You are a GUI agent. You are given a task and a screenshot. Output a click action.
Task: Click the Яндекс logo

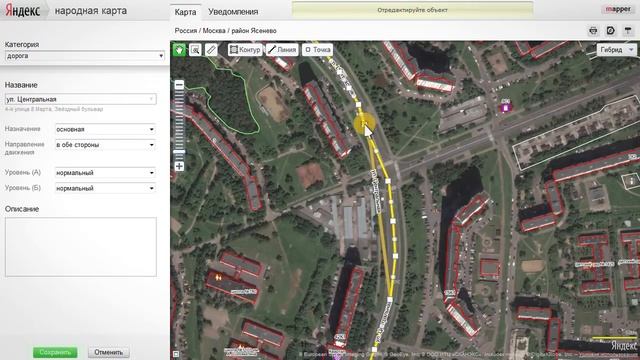(23, 11)
